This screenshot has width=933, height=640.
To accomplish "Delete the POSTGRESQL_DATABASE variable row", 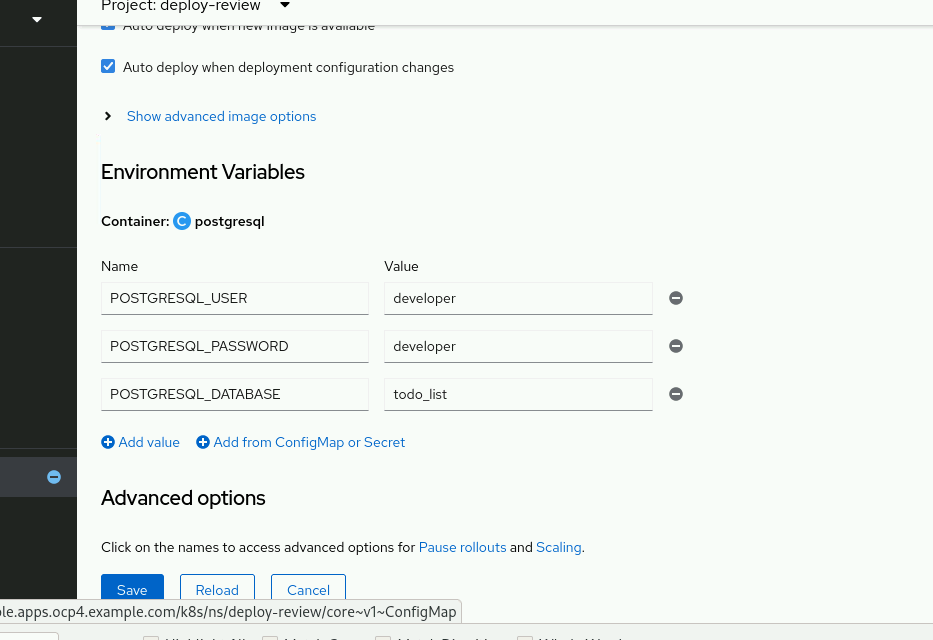I will tap(676, 394).
